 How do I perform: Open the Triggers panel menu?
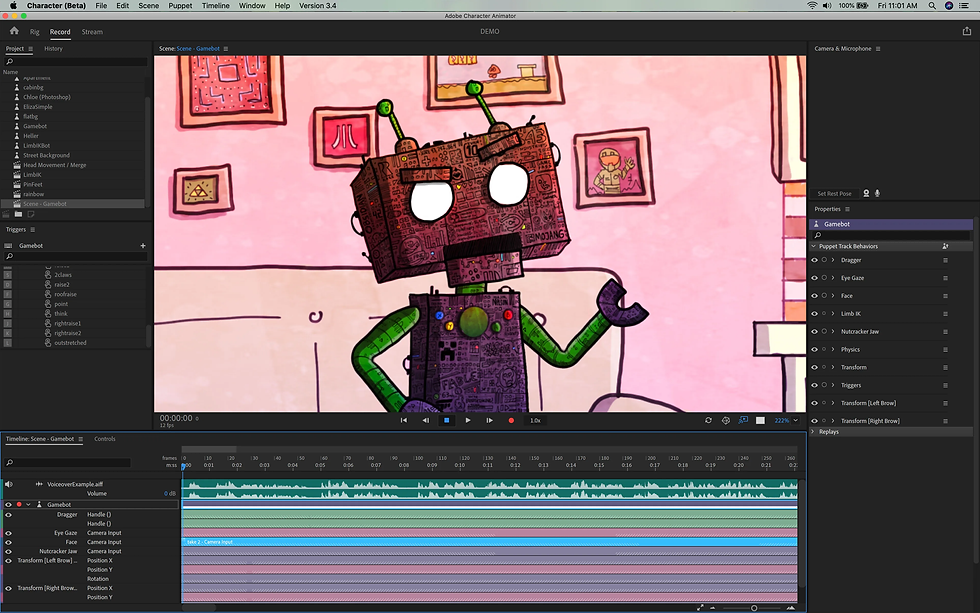pos(32,230)
